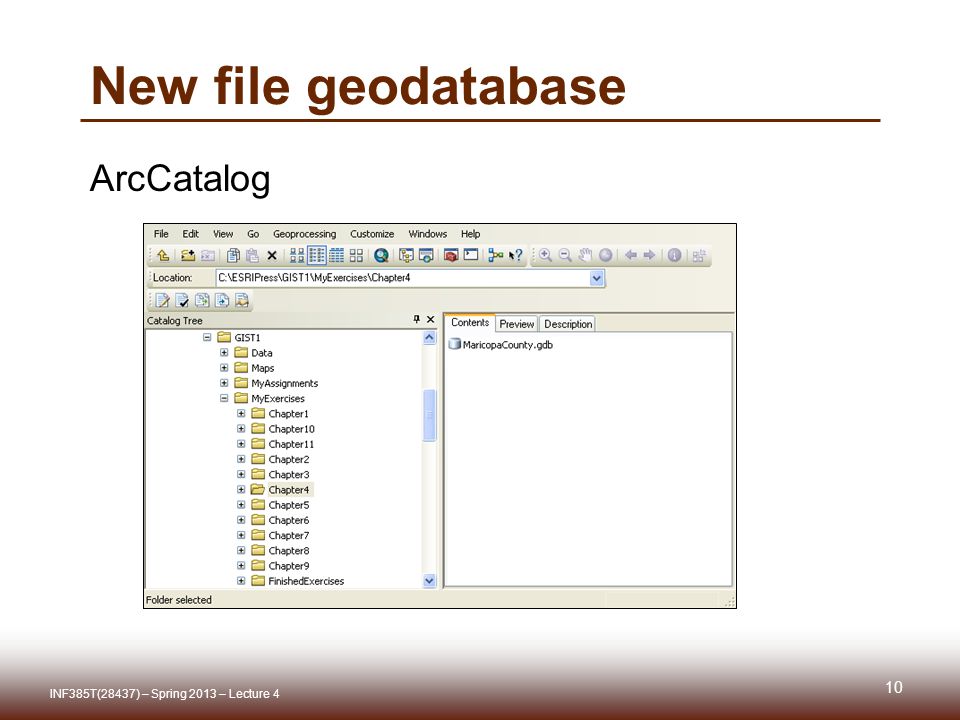960x720 pixels.
Task: Click the metadata properties icon
Action: [x=242, y=300]
